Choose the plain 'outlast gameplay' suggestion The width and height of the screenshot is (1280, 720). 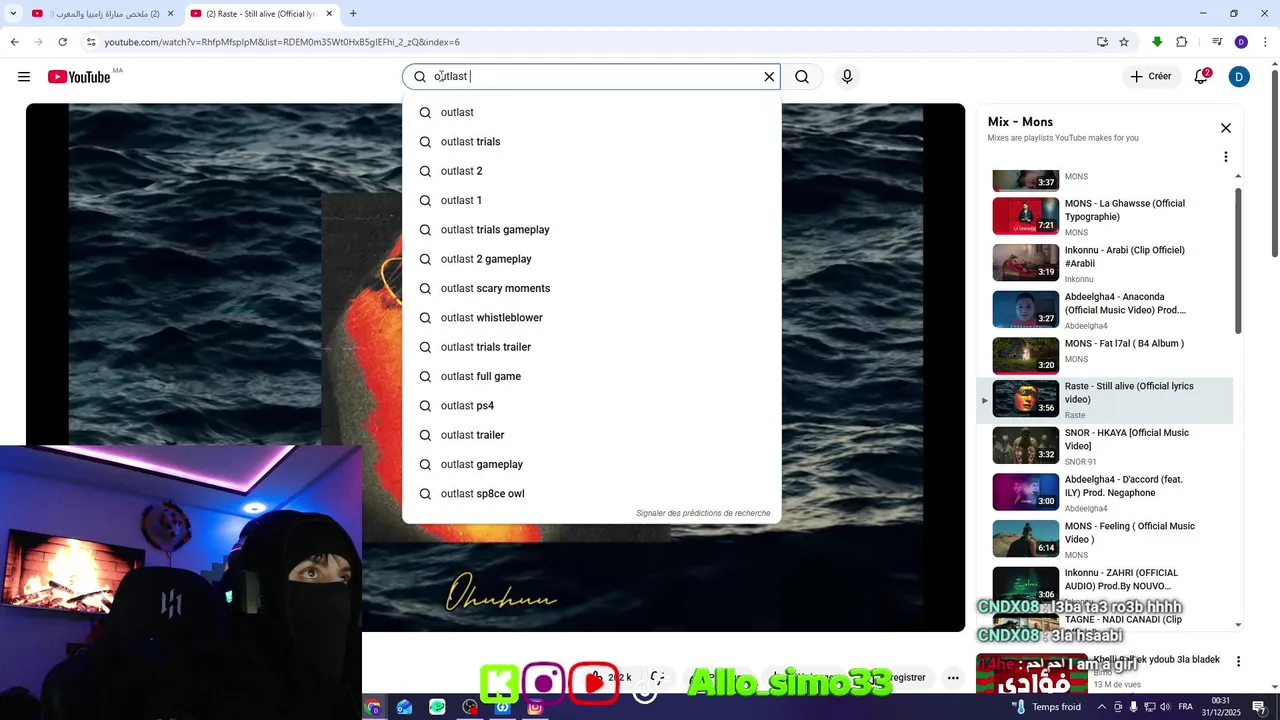[x=591, y=464]
